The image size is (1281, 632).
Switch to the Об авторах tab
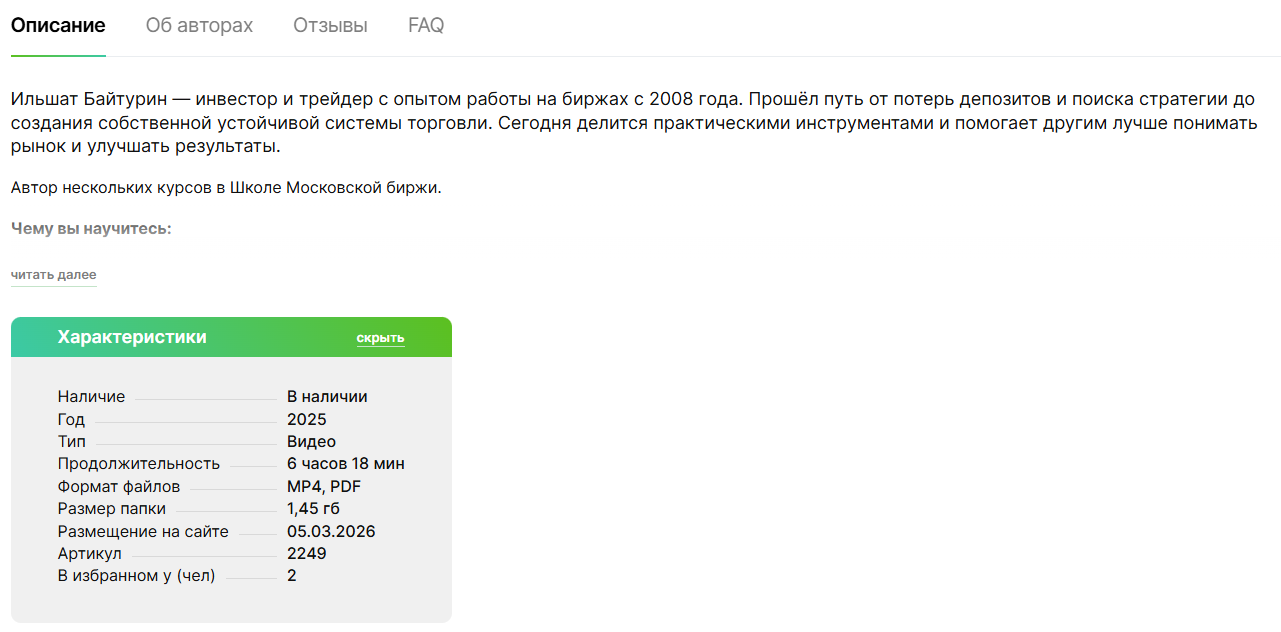coord(199,26)
